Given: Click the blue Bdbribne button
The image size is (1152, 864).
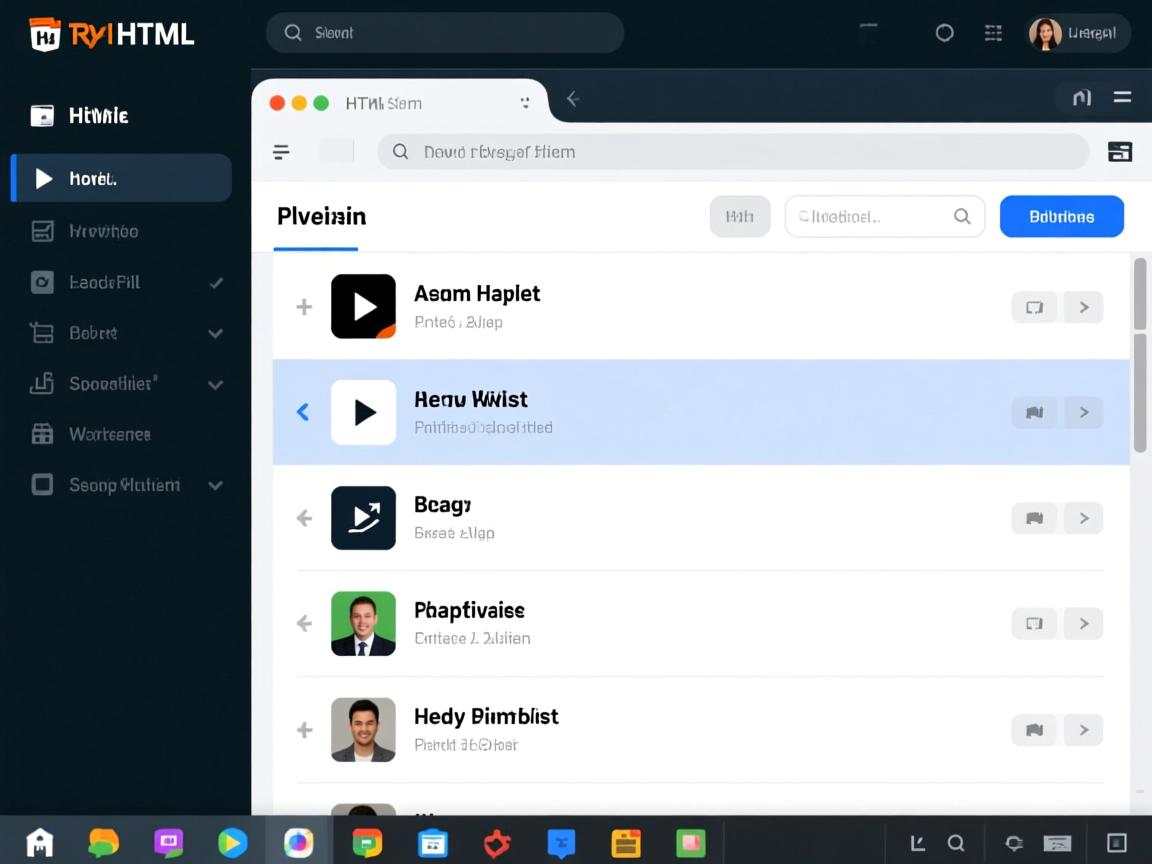Looking at the screenshot, I should [1061, 217].
